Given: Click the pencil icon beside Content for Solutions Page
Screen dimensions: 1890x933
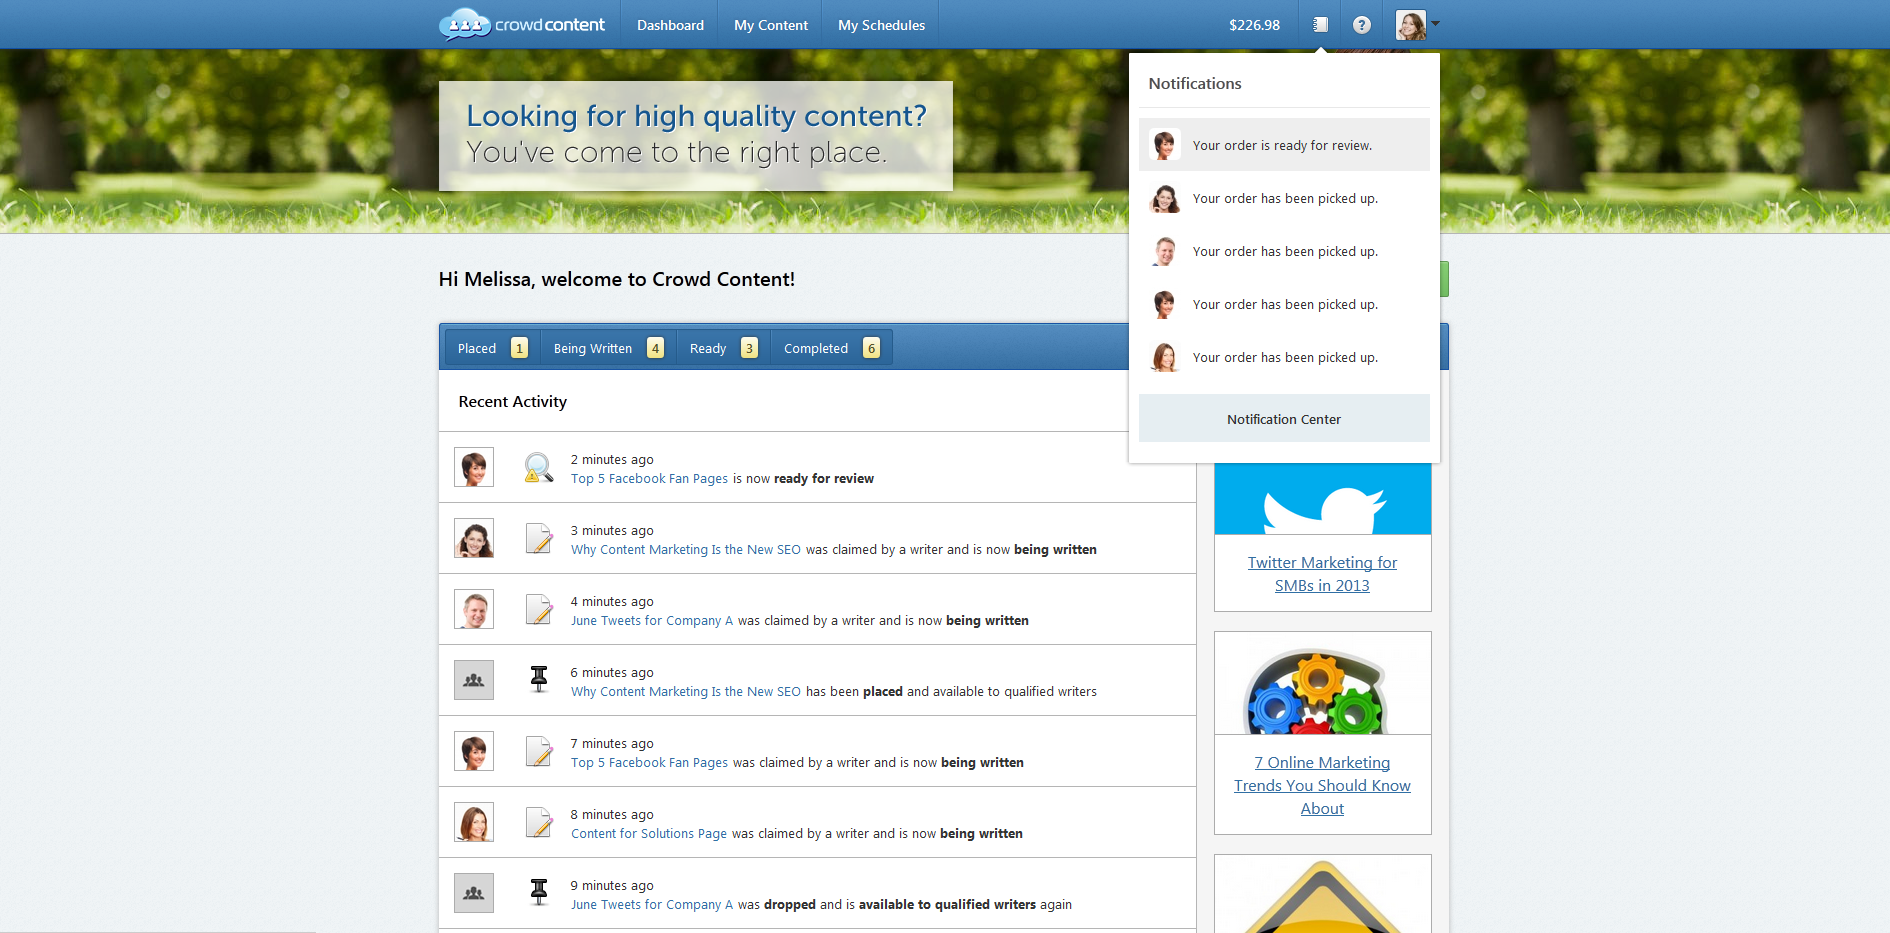Looking at the screenshot, I should click(x=538, y=822).
